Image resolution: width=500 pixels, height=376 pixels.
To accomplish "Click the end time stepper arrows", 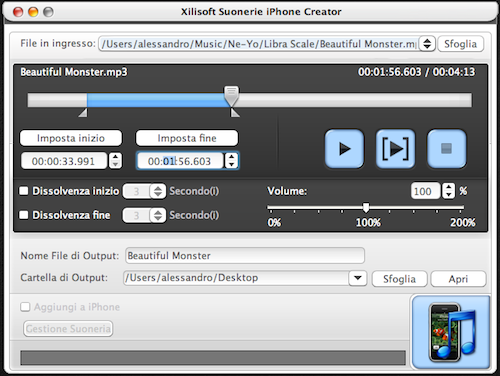I will click(231, 161).
